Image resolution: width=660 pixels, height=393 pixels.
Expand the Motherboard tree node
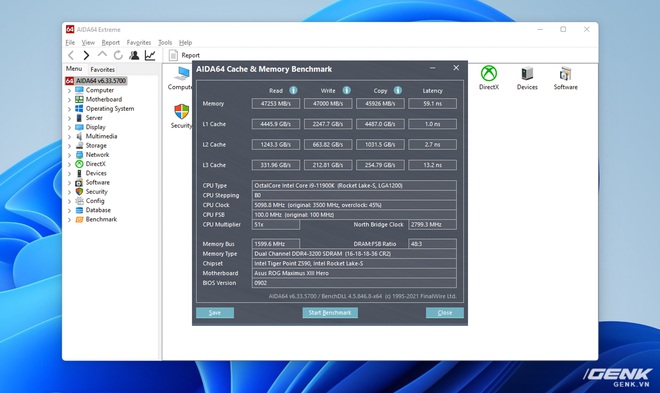69,100
